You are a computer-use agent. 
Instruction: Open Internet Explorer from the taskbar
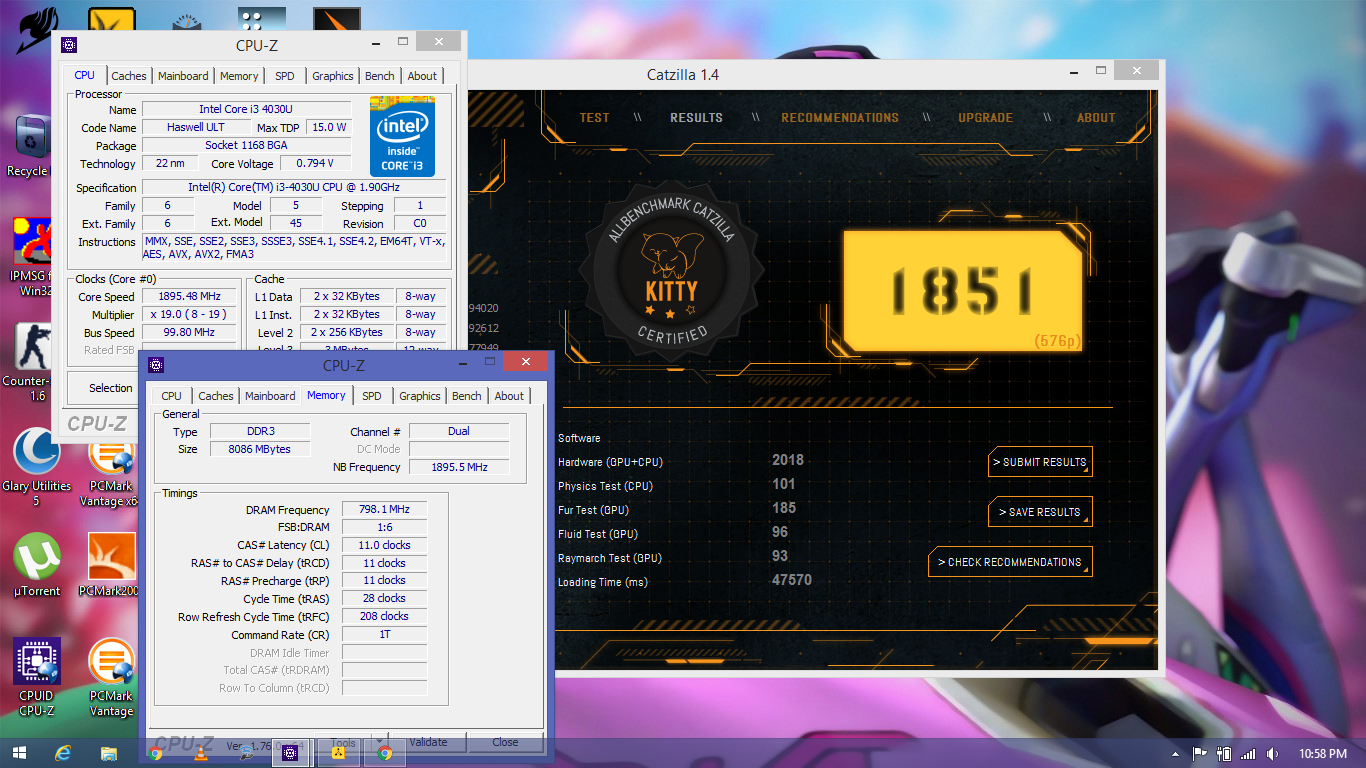[x=65, y=753]
